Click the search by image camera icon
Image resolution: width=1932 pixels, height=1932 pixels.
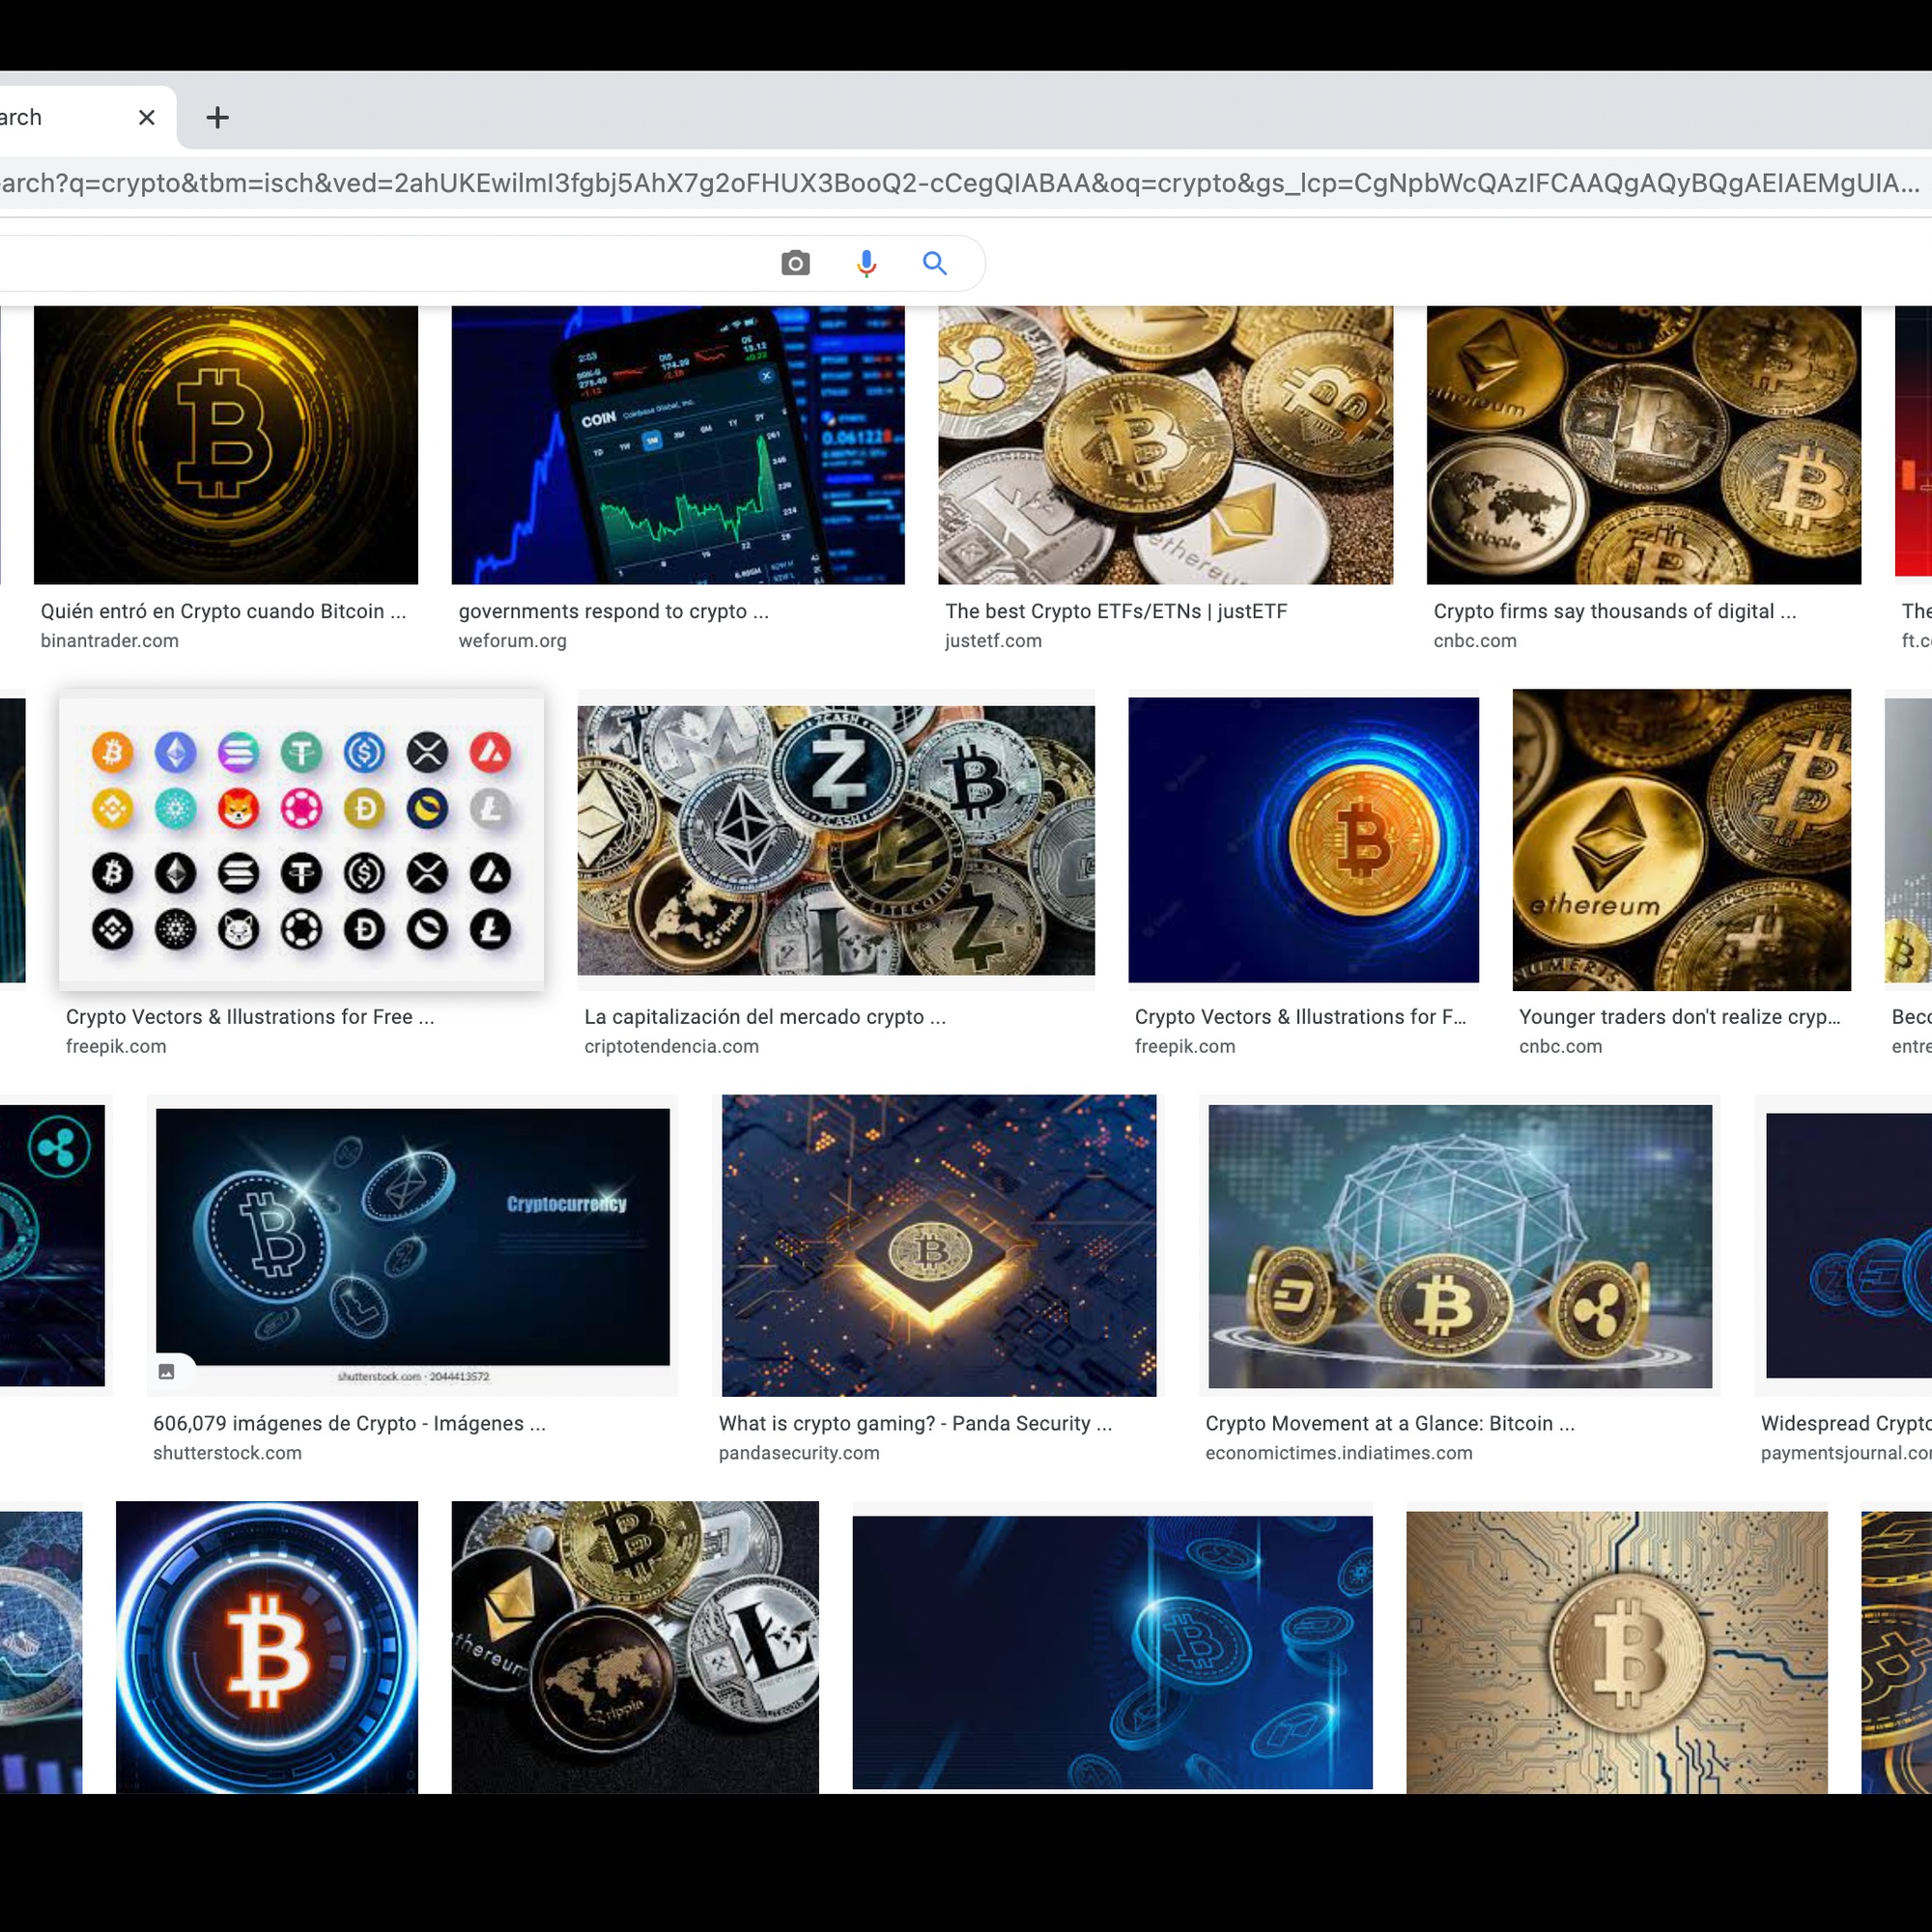(795, 263)
